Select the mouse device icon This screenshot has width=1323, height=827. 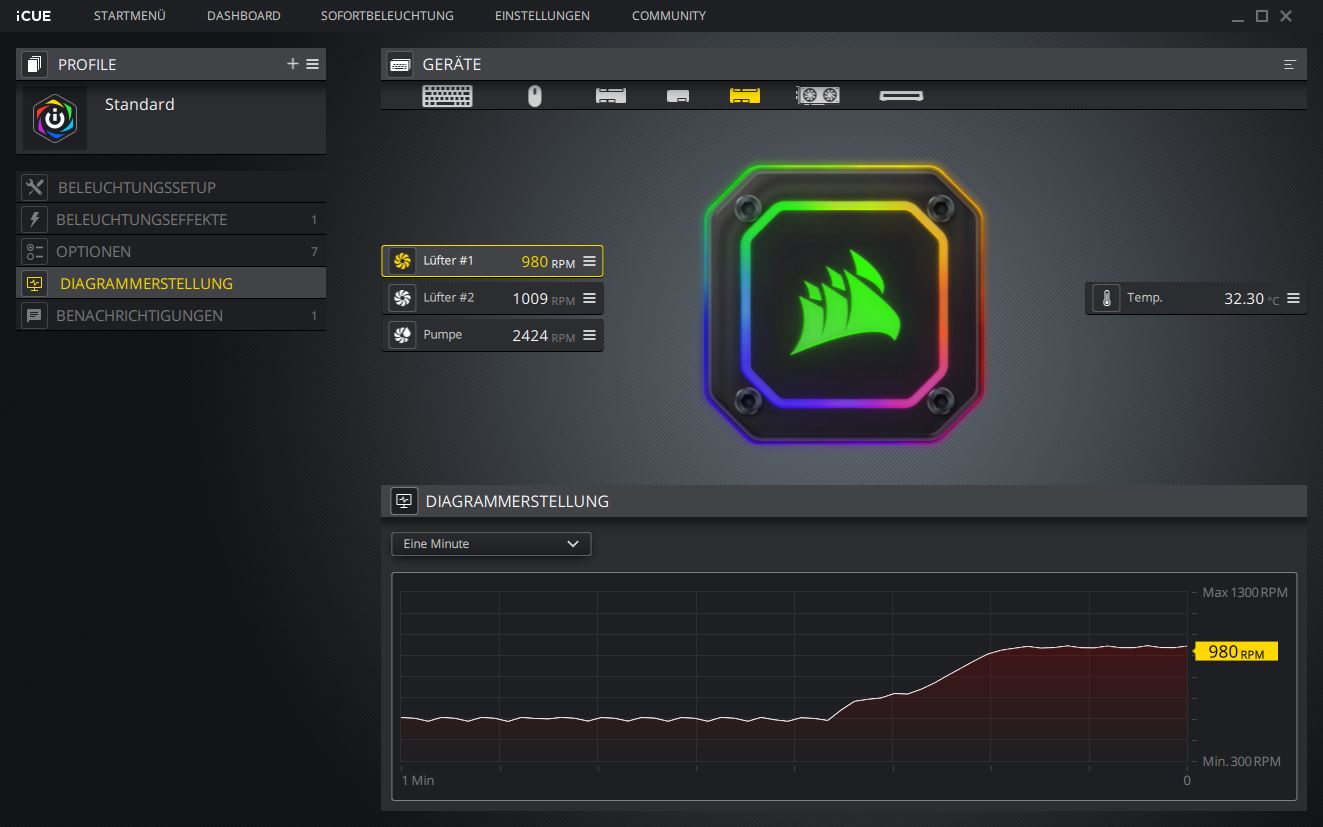tap(535, 96)
